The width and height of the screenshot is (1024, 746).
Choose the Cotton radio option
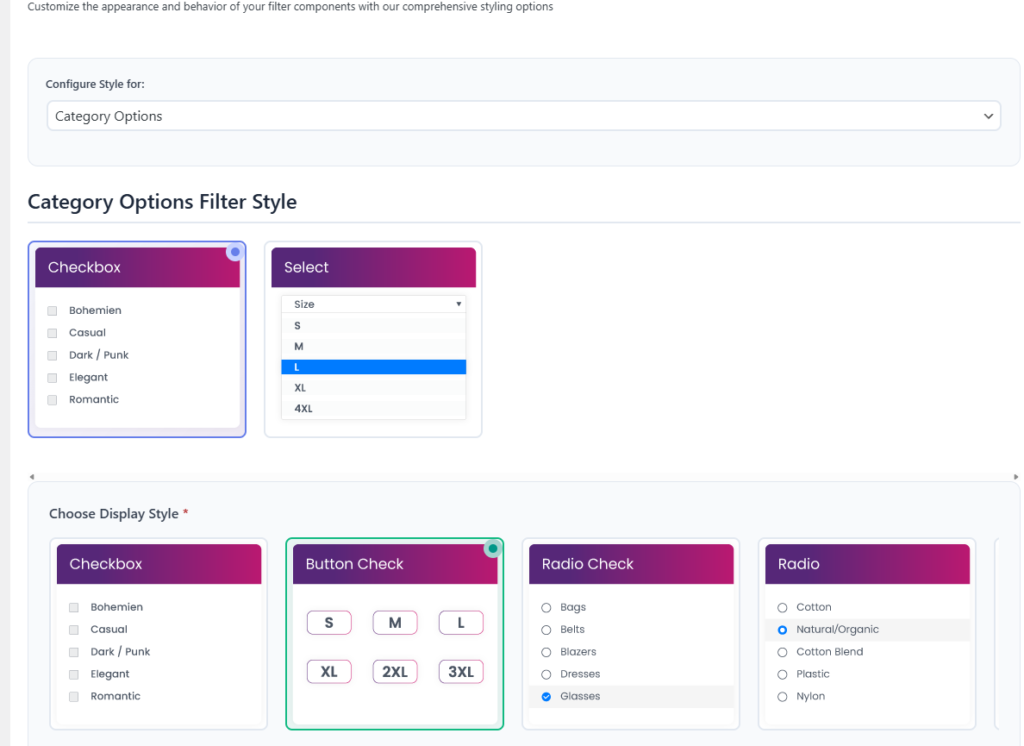pyautogui.click(x=782, y=608)
